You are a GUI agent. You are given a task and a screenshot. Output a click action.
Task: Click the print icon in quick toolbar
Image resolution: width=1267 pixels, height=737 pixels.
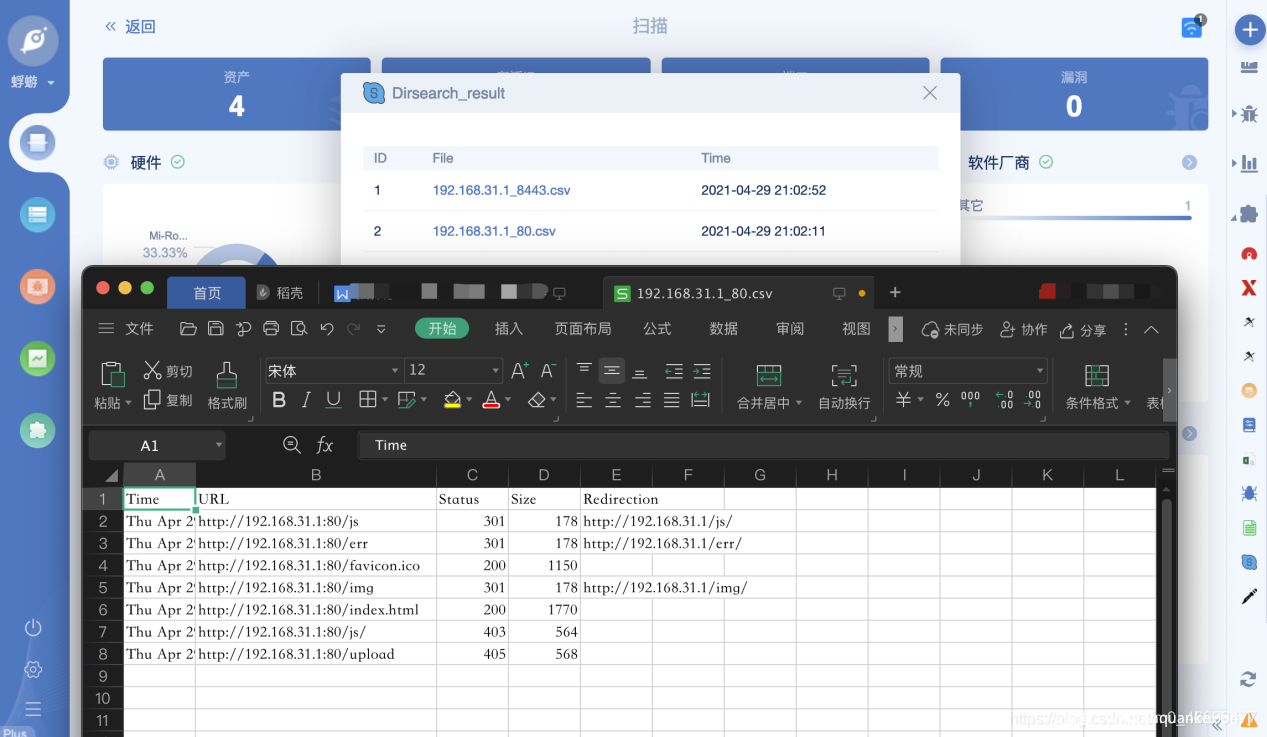point(271,329)
